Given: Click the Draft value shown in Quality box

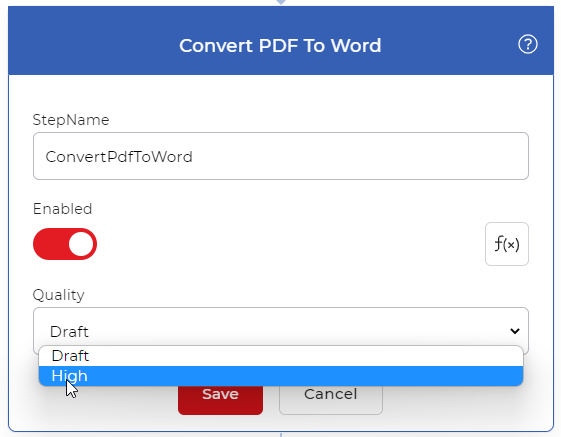Looking at the screenshot, I should point(69,332).
